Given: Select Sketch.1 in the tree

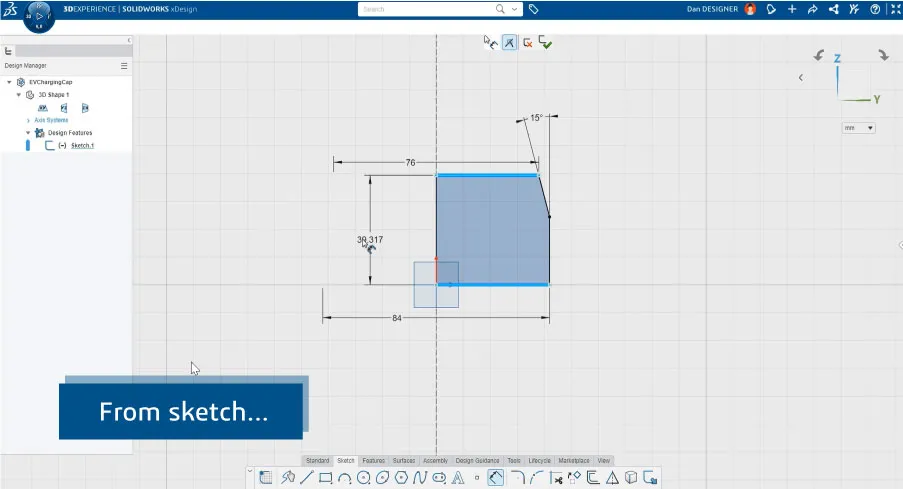Looking at the screenshot, I should 82,145.
